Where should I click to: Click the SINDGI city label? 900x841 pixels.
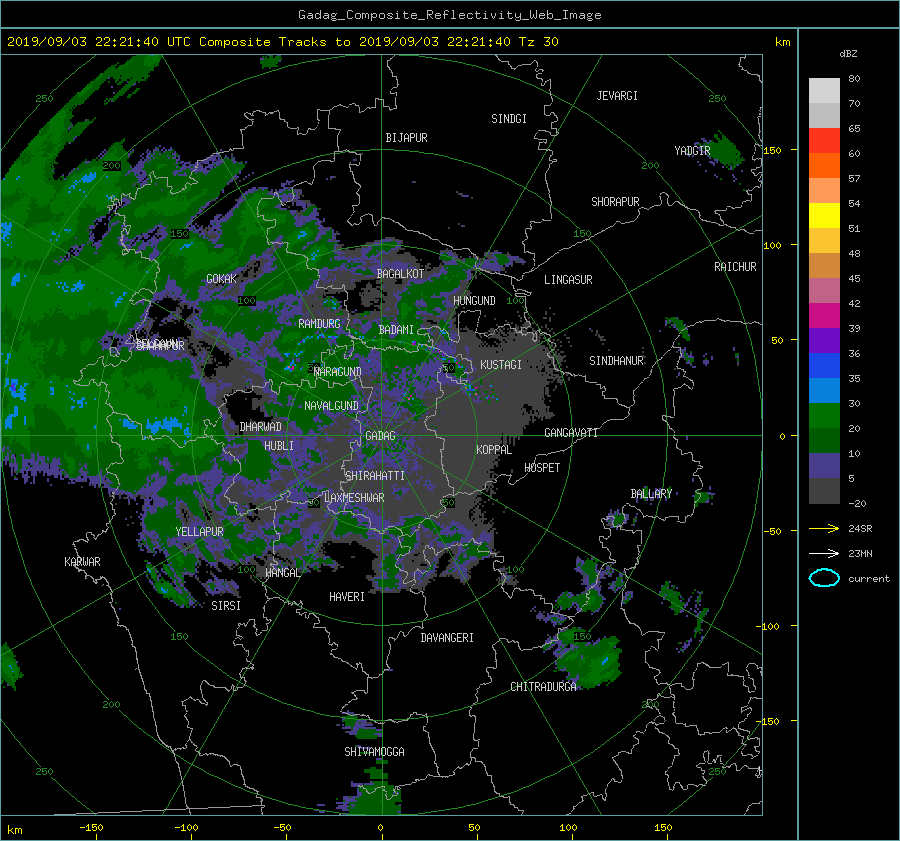pos(509,119)
